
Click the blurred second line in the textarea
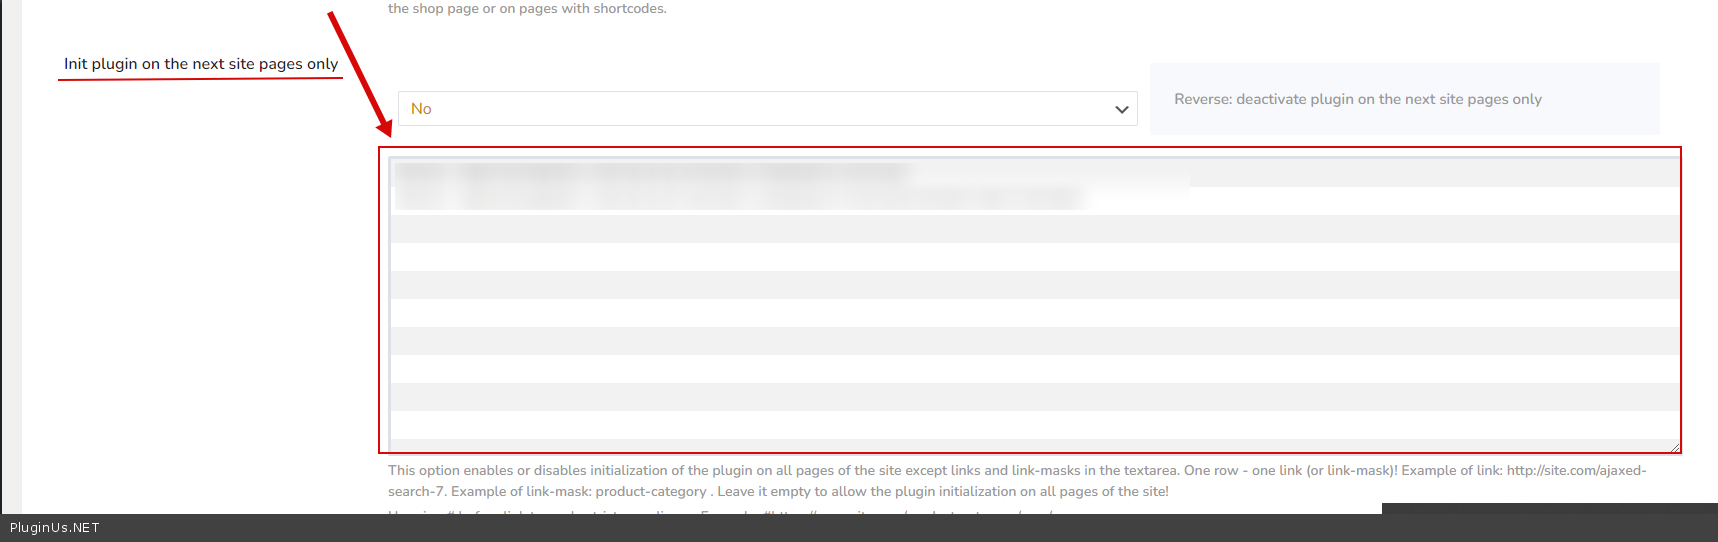740,198
